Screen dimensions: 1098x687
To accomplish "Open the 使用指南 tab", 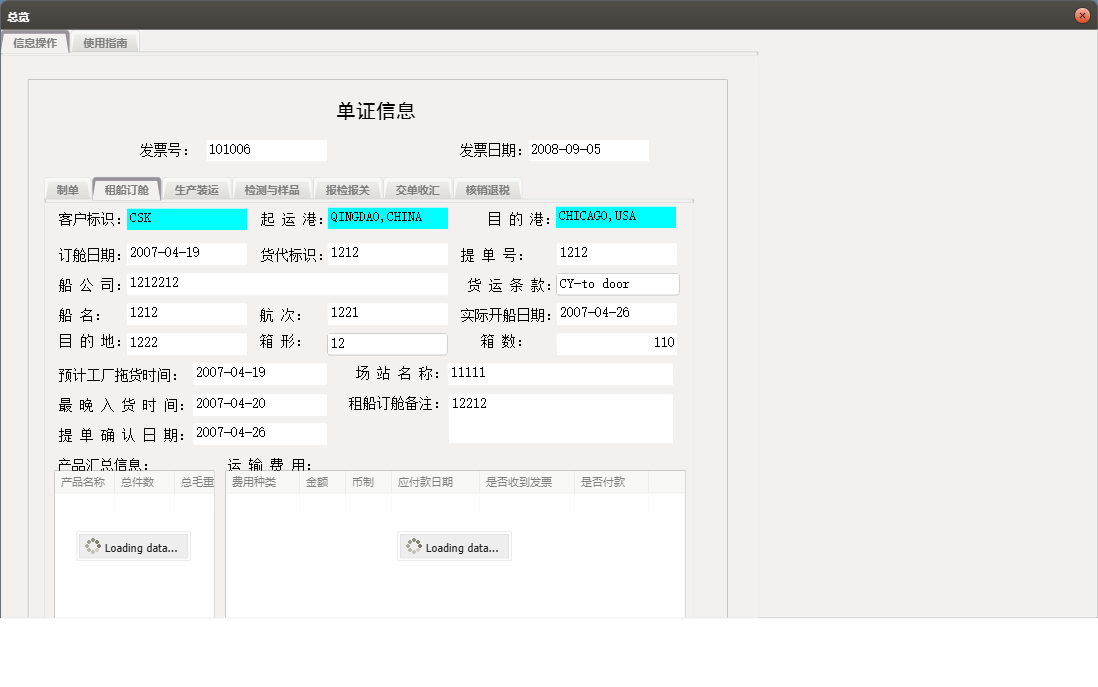I will click(104, 42).
